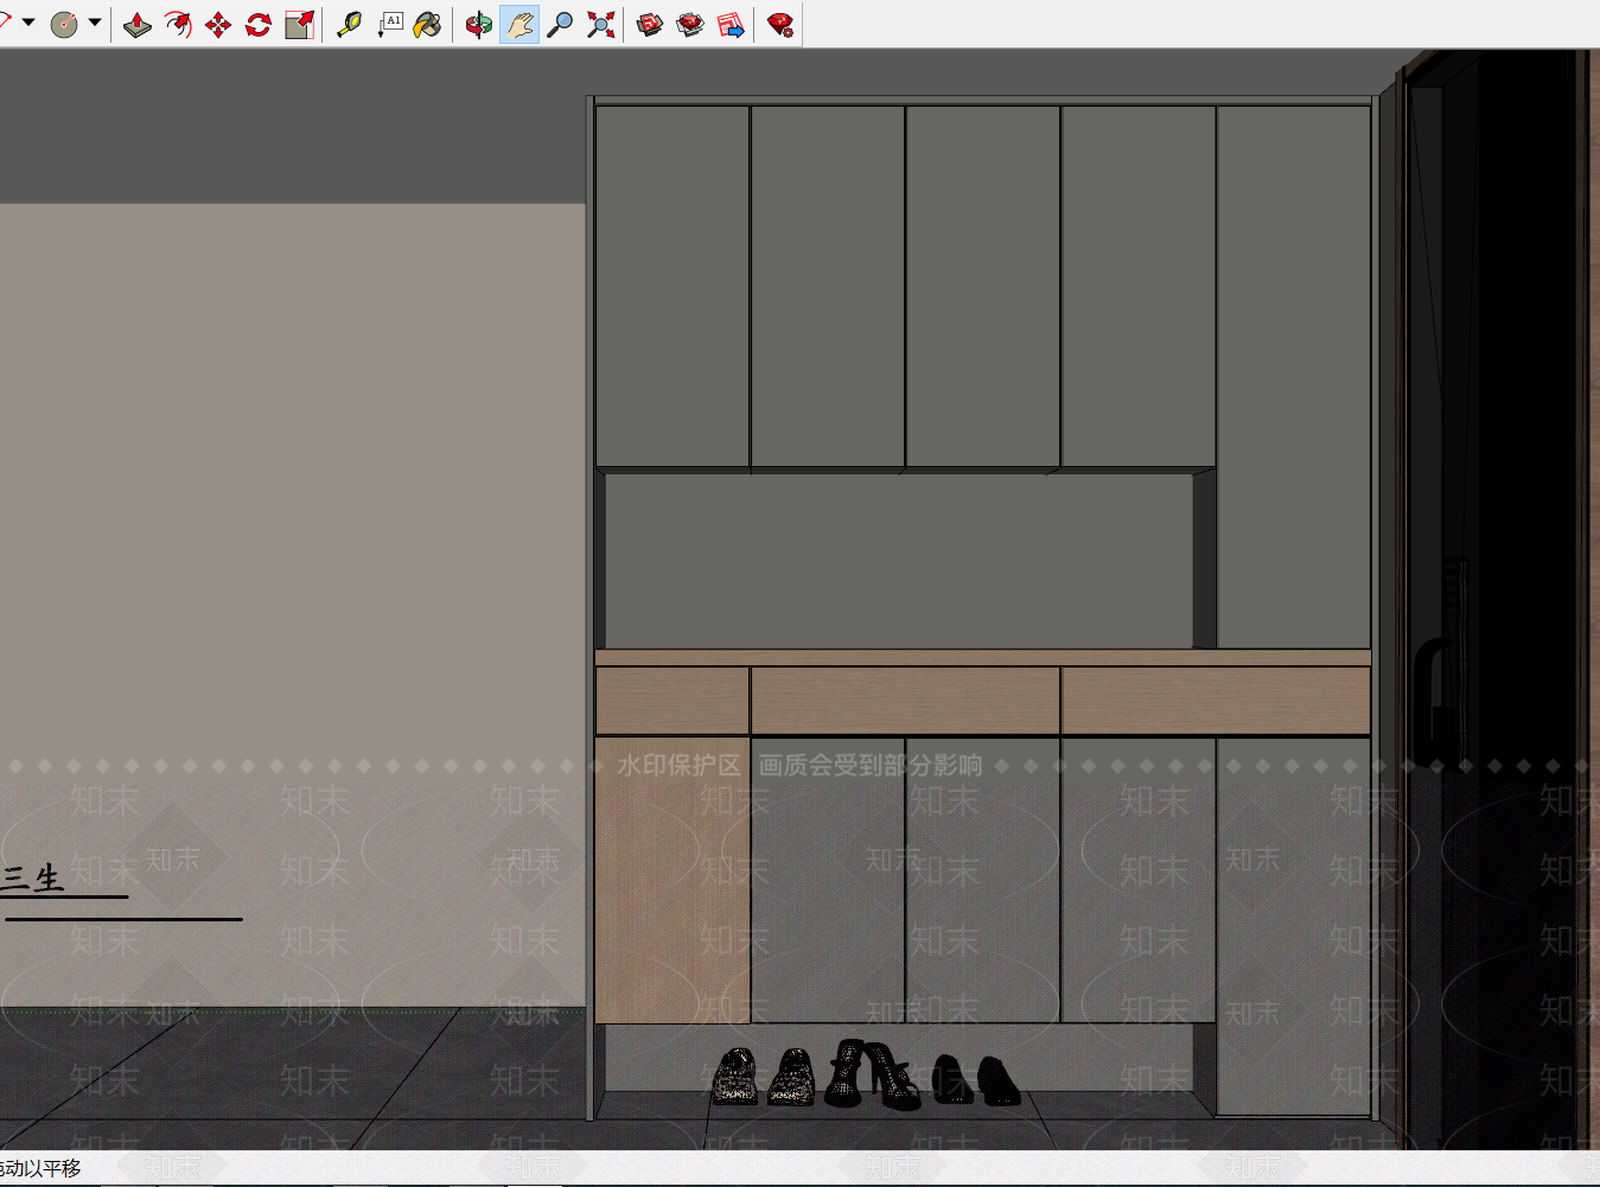1600x1187 pixels.
Task: Open the Extension Manager ruby icon
Action: pyautogui.click(x=780, y=25)
